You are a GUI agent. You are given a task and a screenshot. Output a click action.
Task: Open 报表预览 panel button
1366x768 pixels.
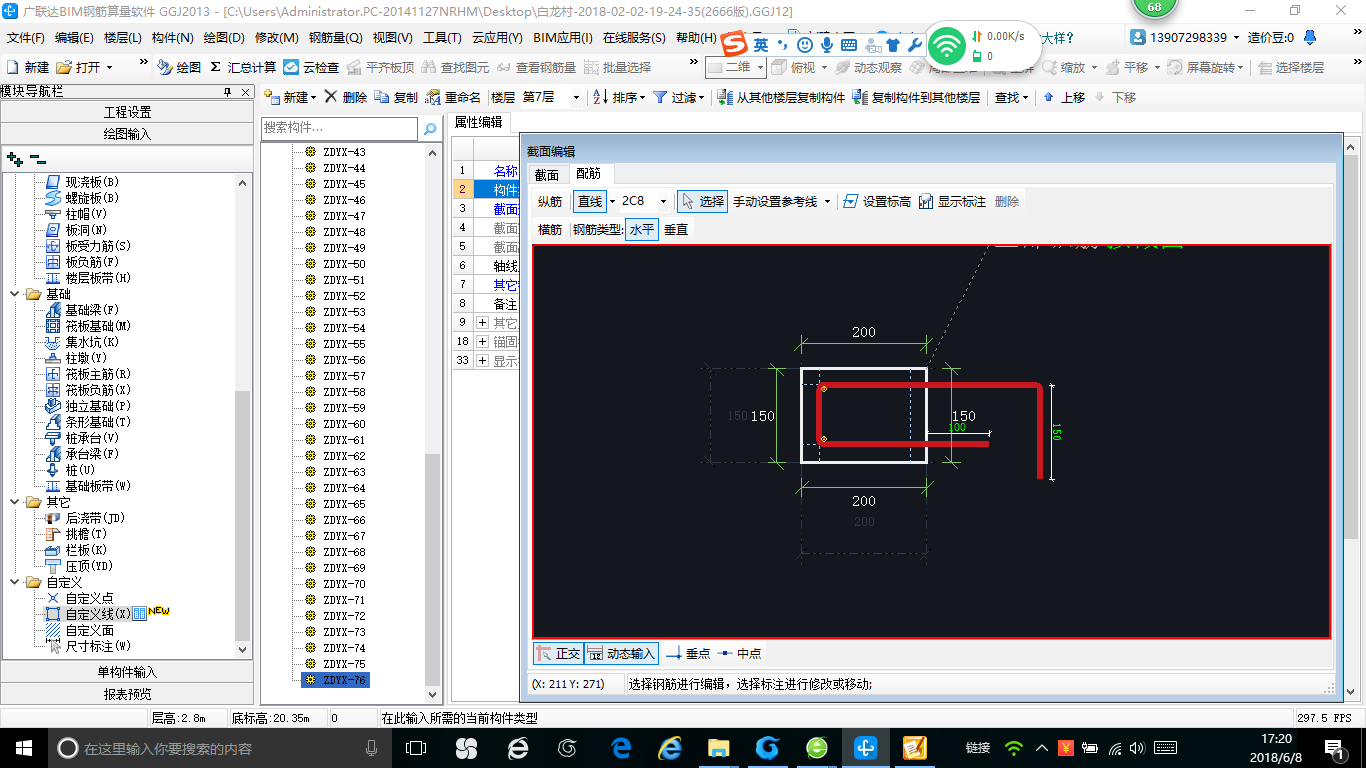coord(127,694)
